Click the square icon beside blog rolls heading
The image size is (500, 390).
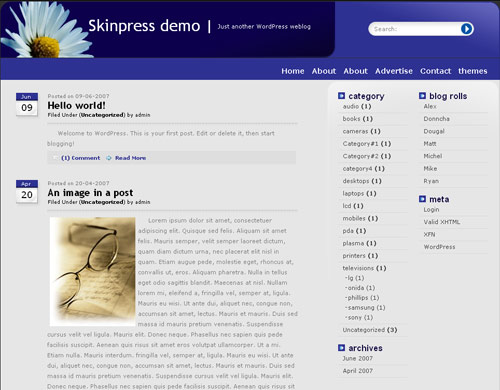[422, 96]
